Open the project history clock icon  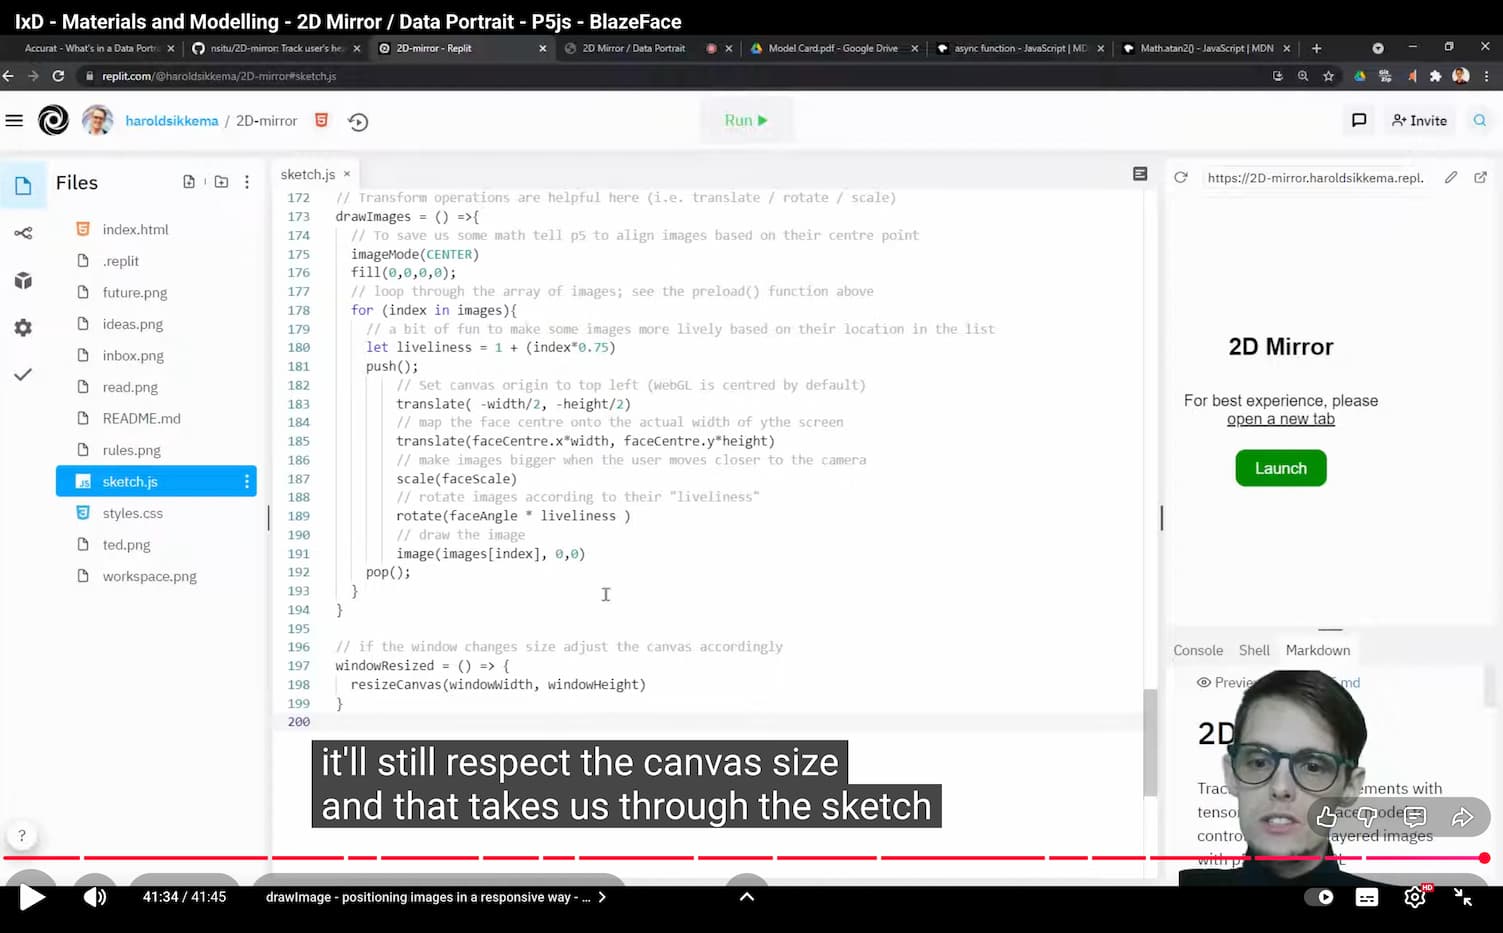pyautogui.click(x=358, y=122)
